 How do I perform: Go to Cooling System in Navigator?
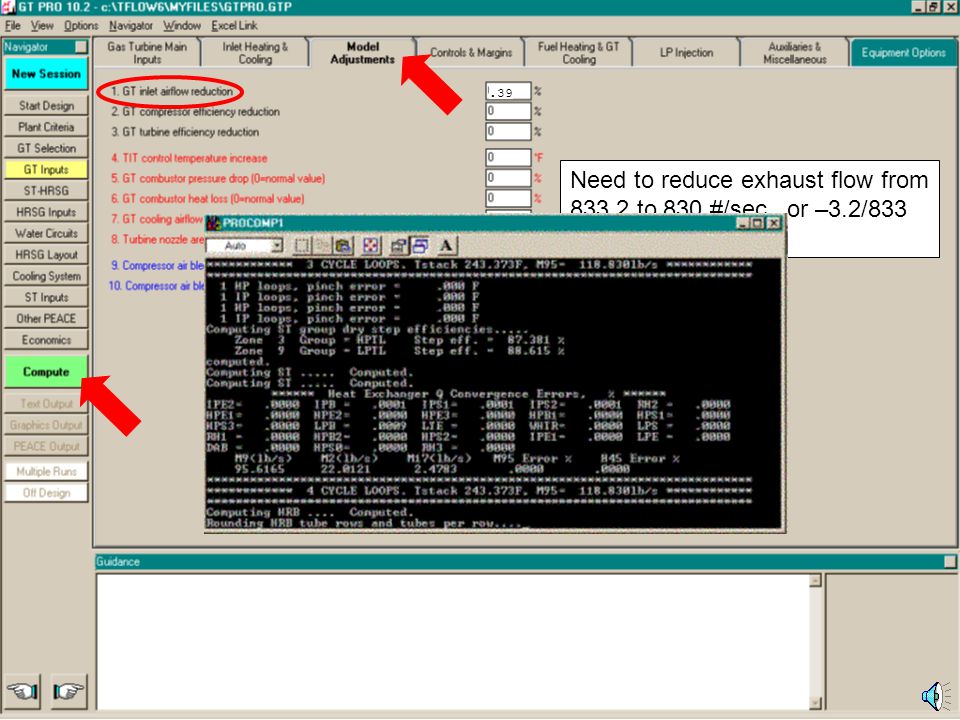pos(46,276)
